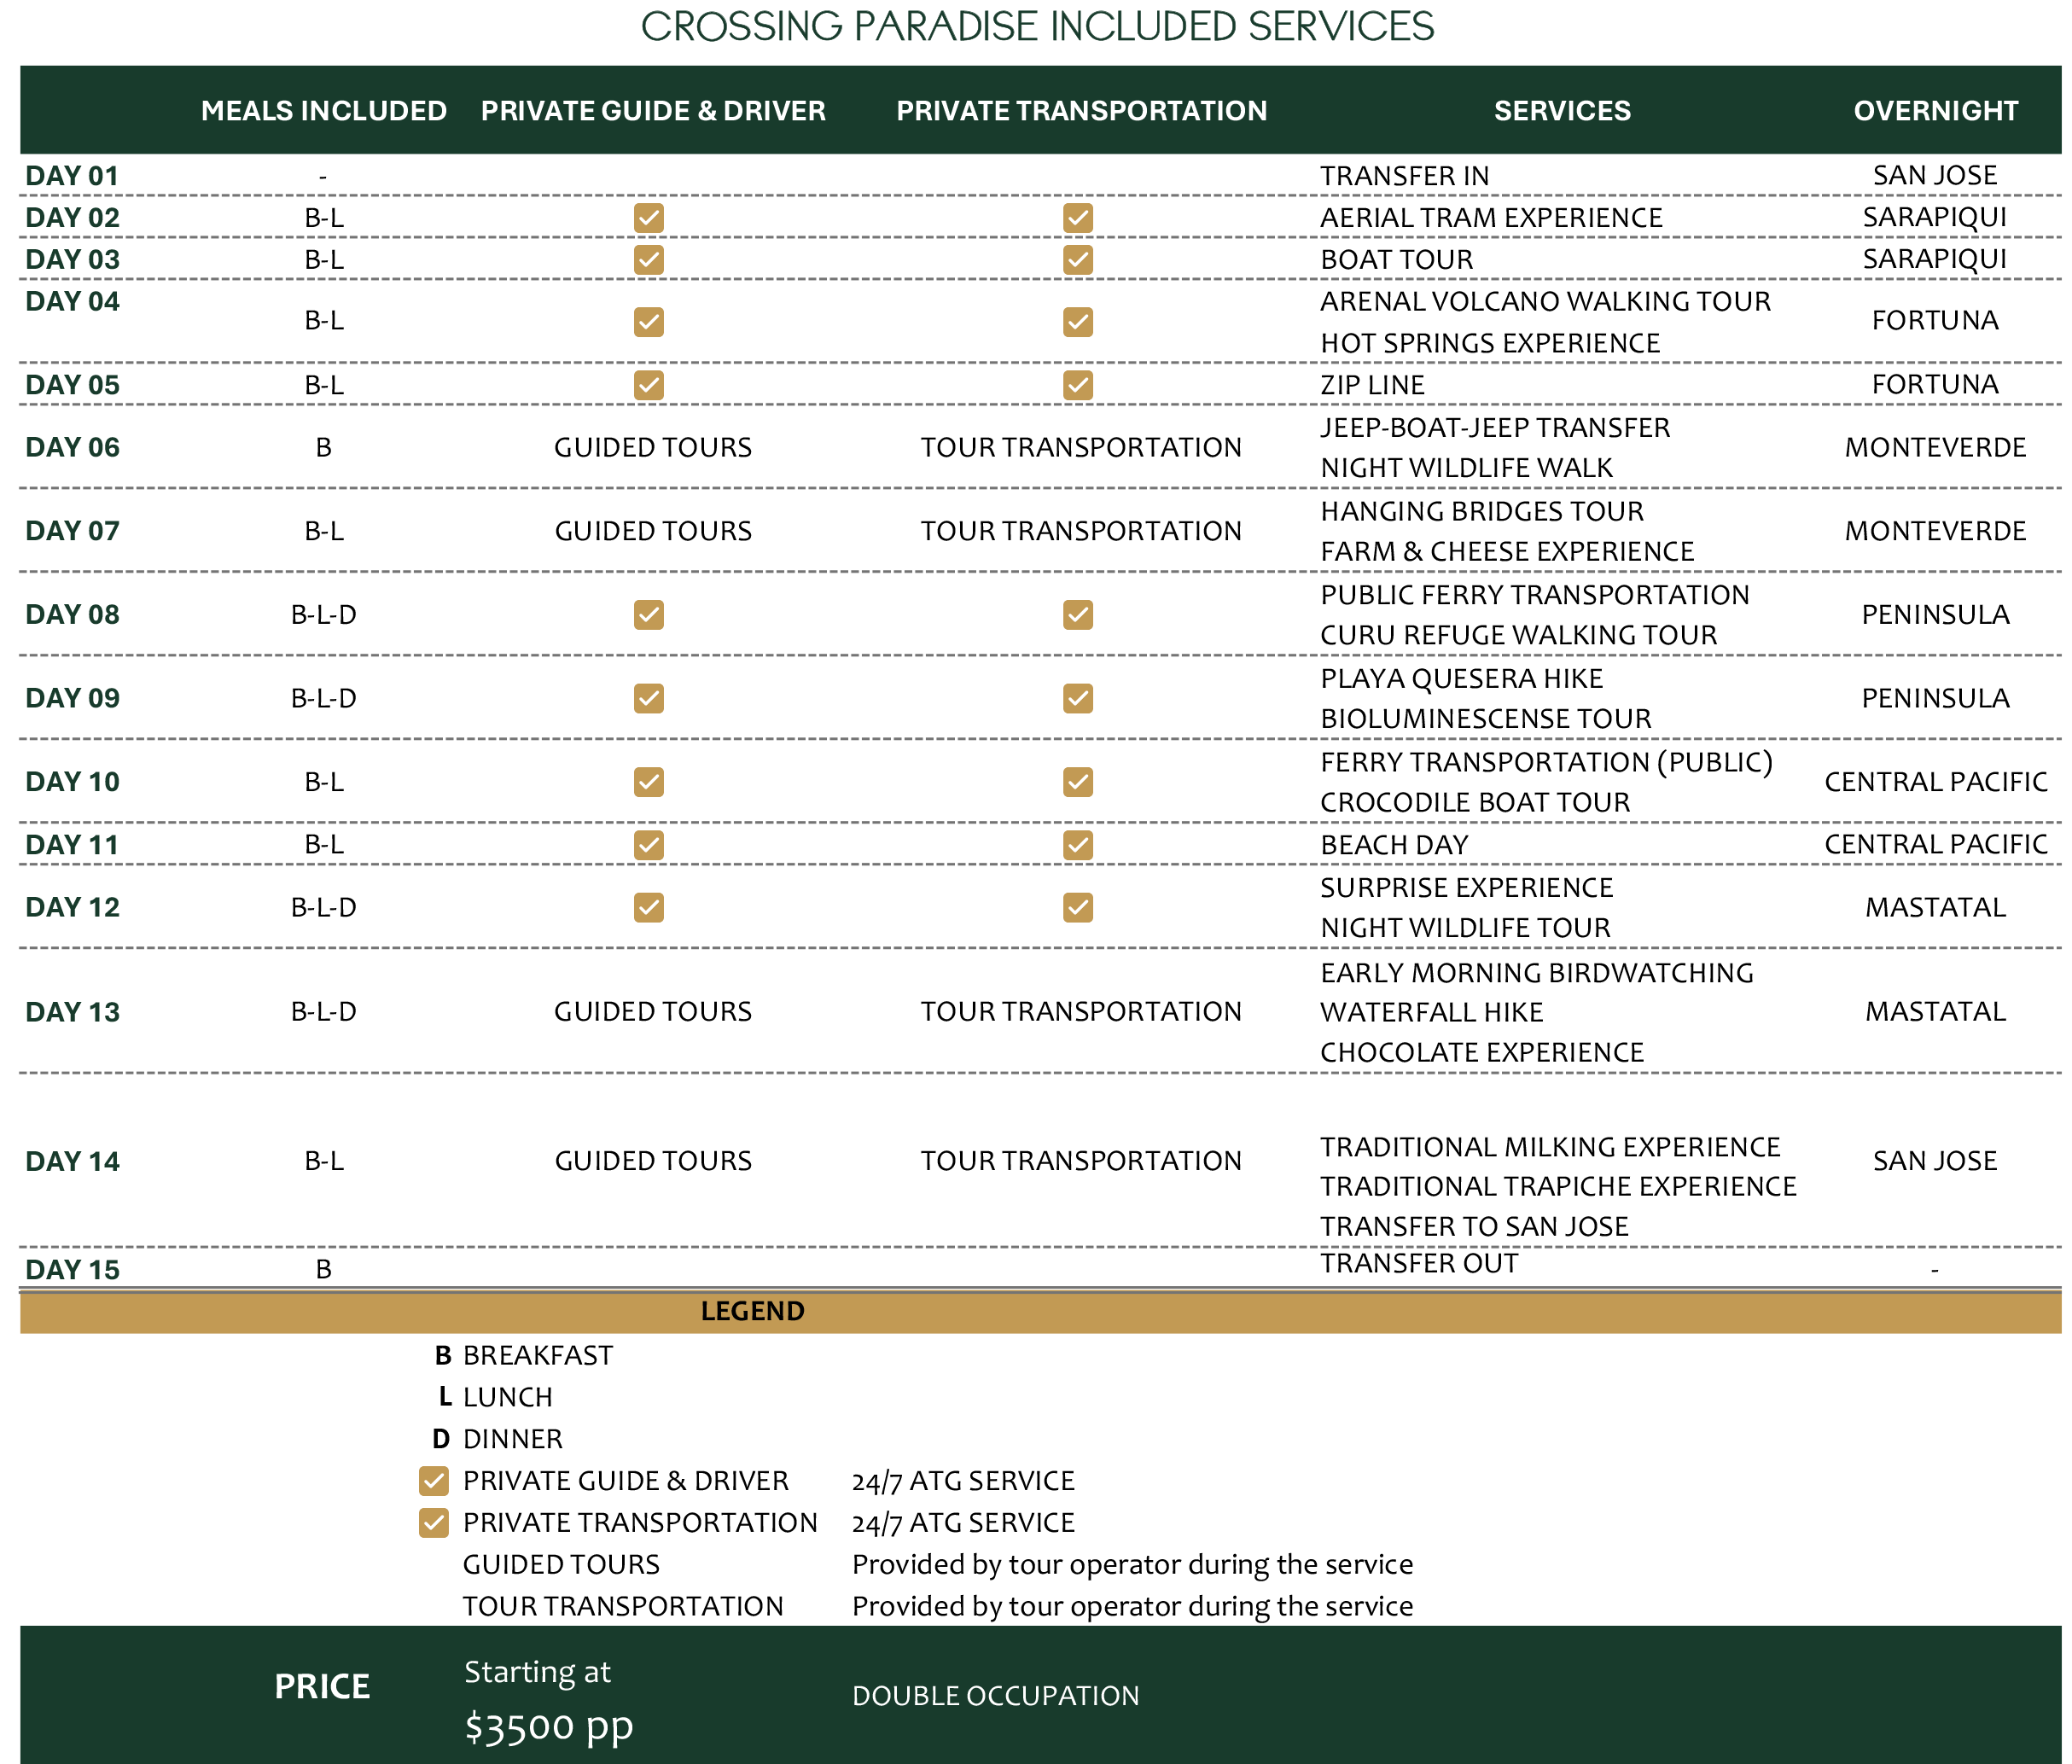The width and height of the screenshot is (2072, 1764).
Task: Select the Services column header
Action: coord(1563,111)
